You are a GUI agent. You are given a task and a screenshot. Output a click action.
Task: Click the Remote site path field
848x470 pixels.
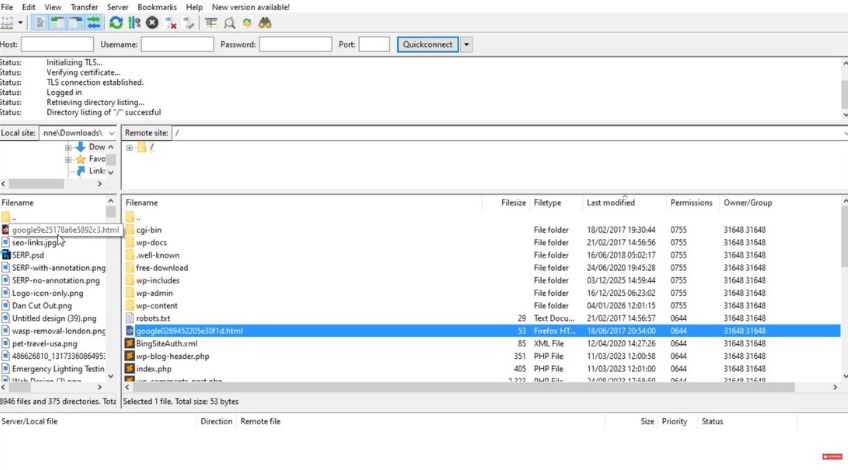508,133
